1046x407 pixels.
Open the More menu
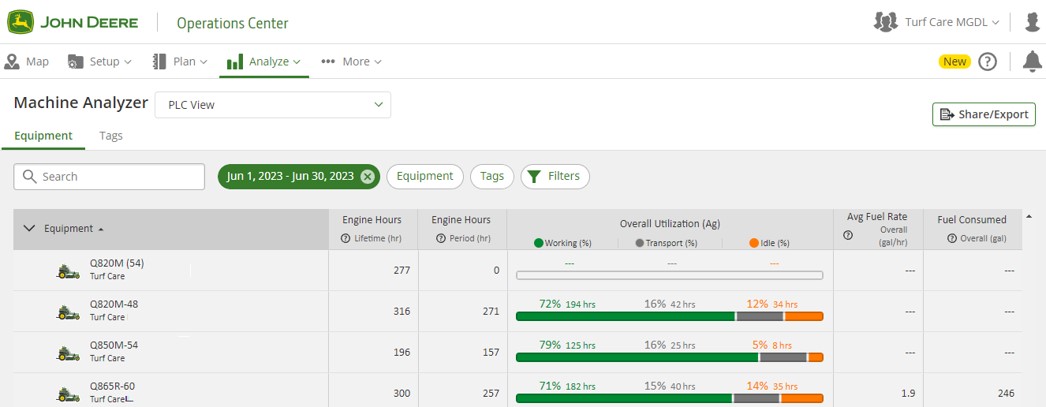click(x=351, y=61)
